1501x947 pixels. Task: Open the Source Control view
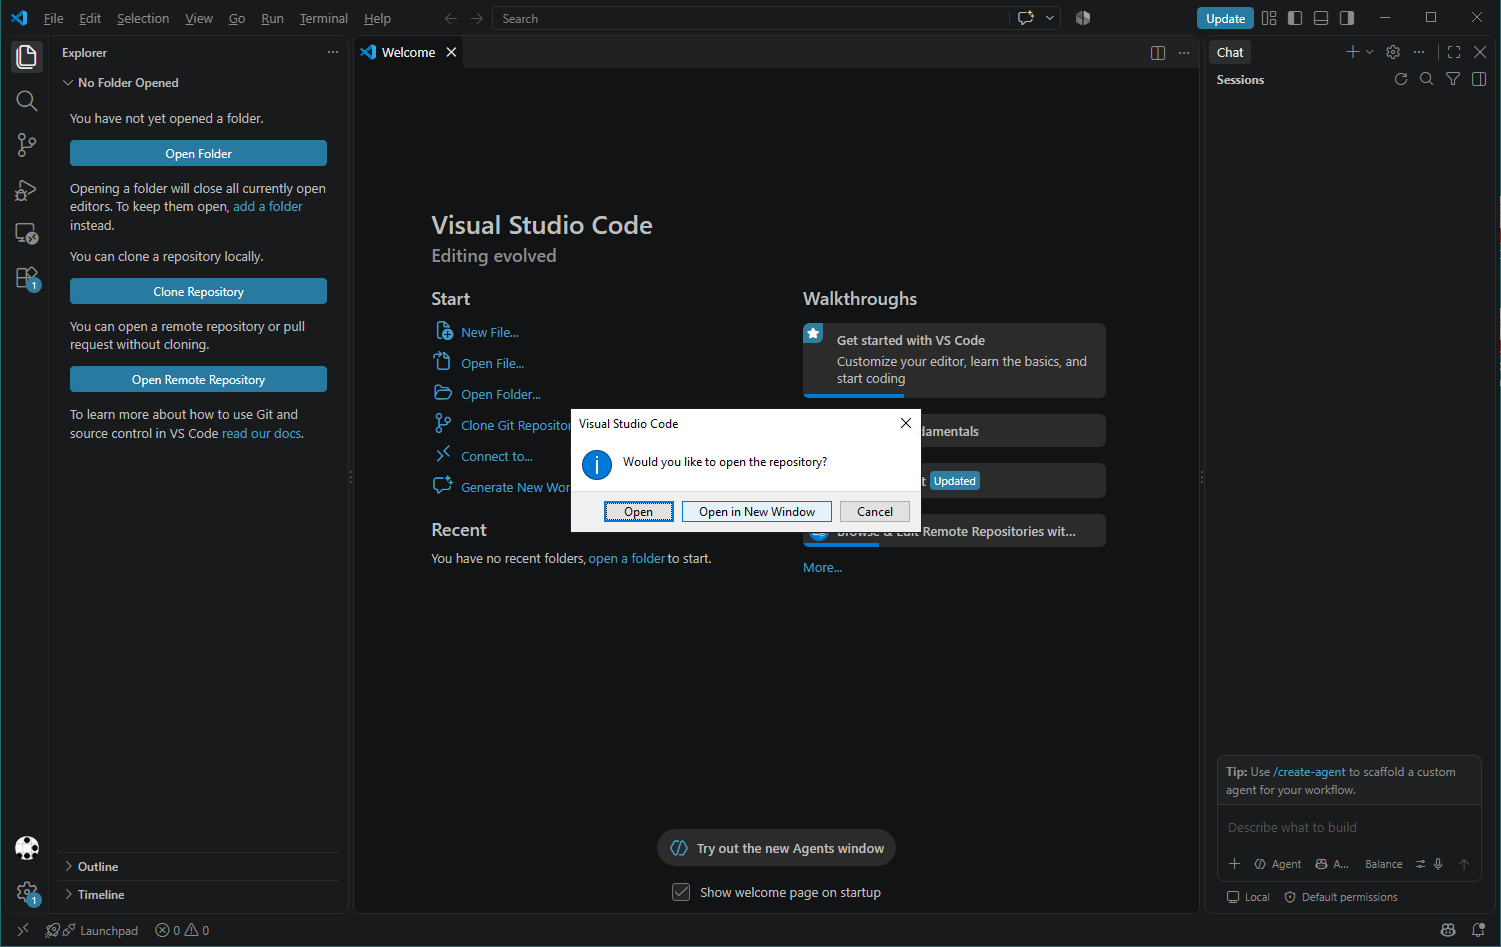[x=27, y=145]
